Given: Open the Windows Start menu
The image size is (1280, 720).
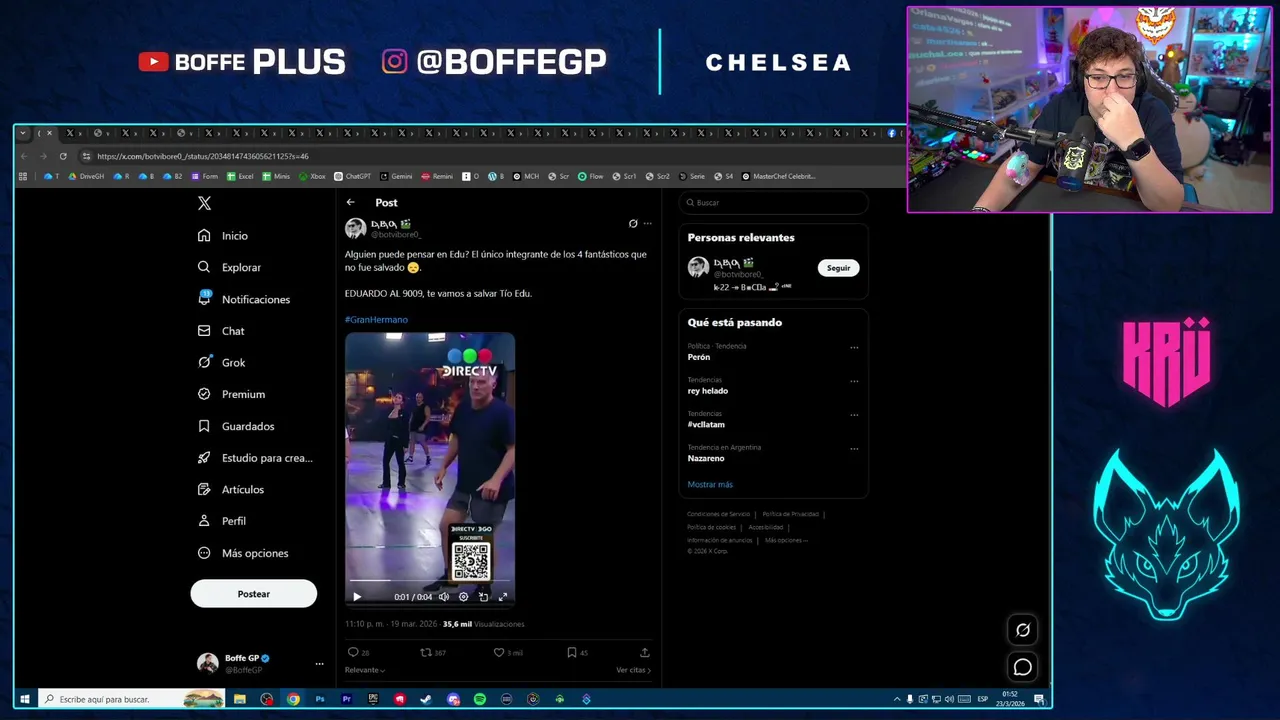Looking at the screenshot, I should click(x=25, y=699).
